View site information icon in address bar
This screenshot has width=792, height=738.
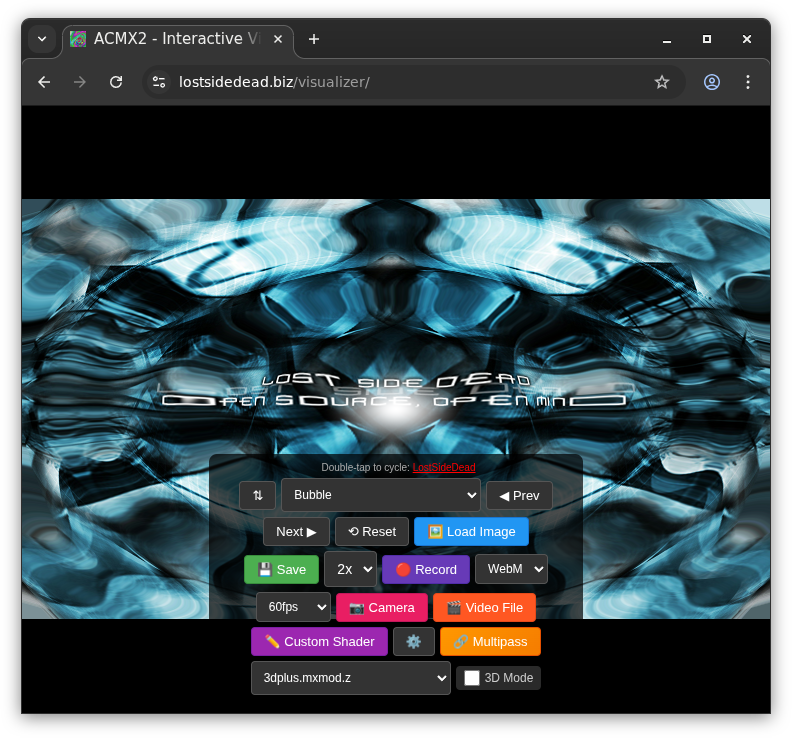click(159, 82)
